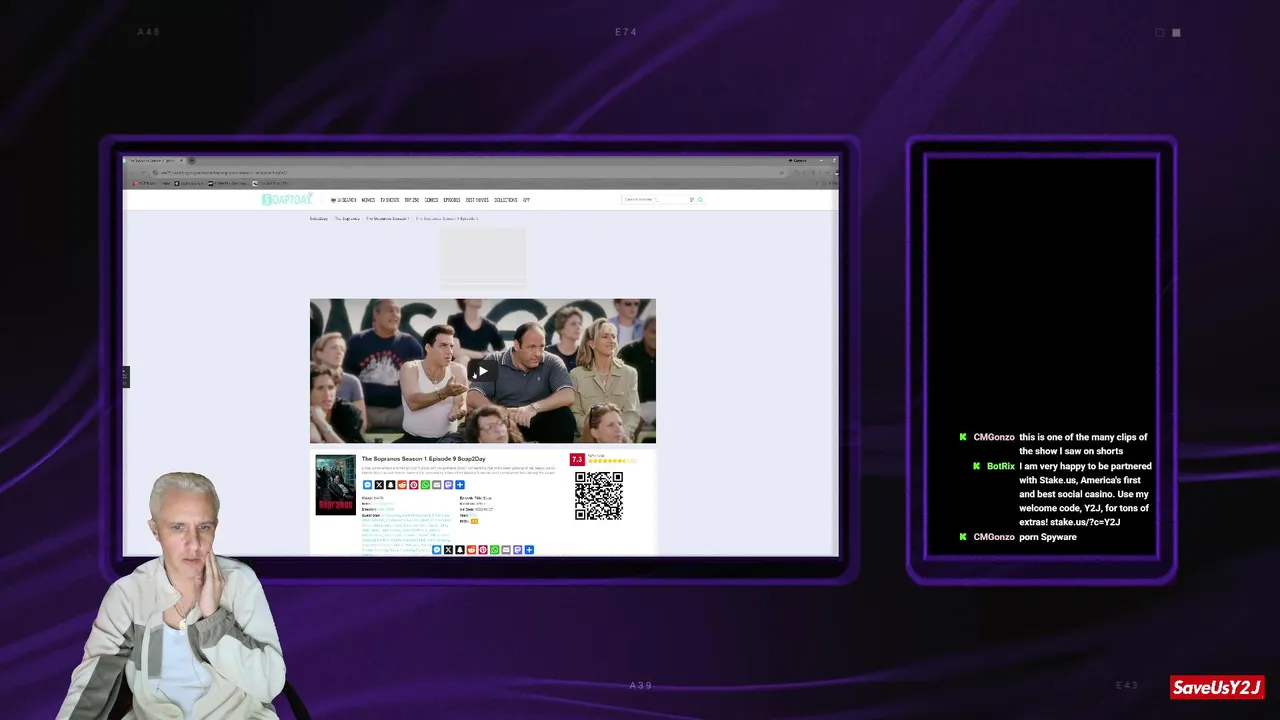
Task: Focus the site search movies field
Action: point(654,200)
